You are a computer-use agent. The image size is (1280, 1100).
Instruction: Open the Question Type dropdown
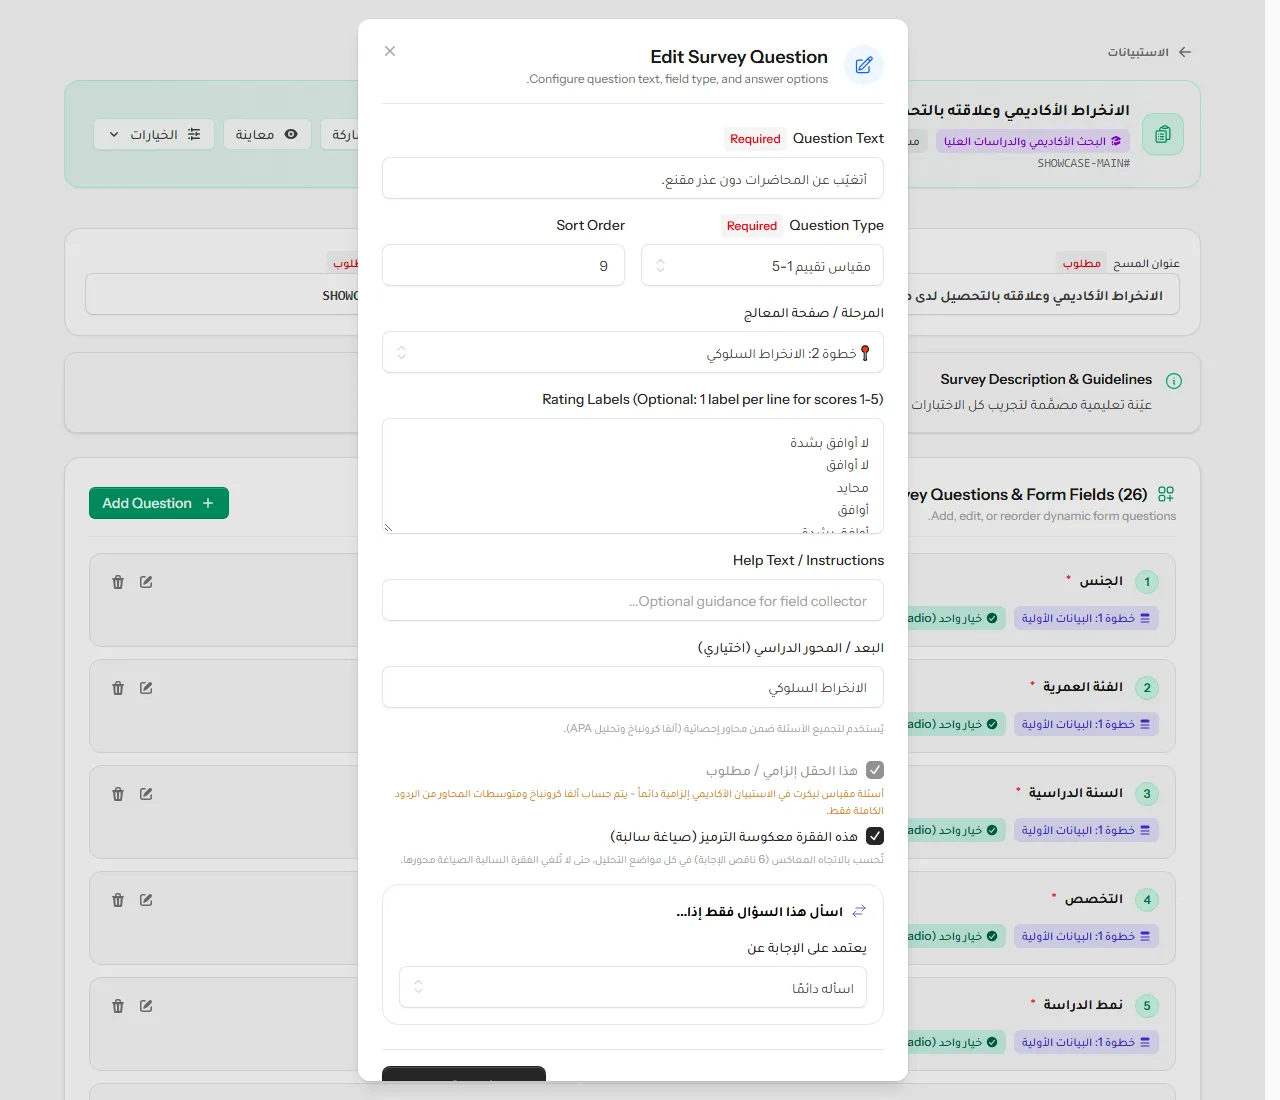pos(762,266)
